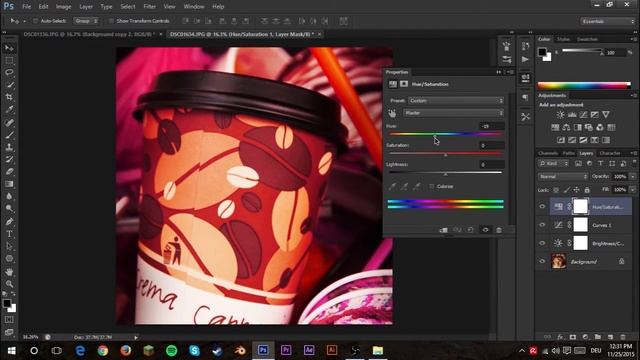This screenshot has width=640, height=360.
Task: Switch to the Channels tab
Action: pos(548,153)
